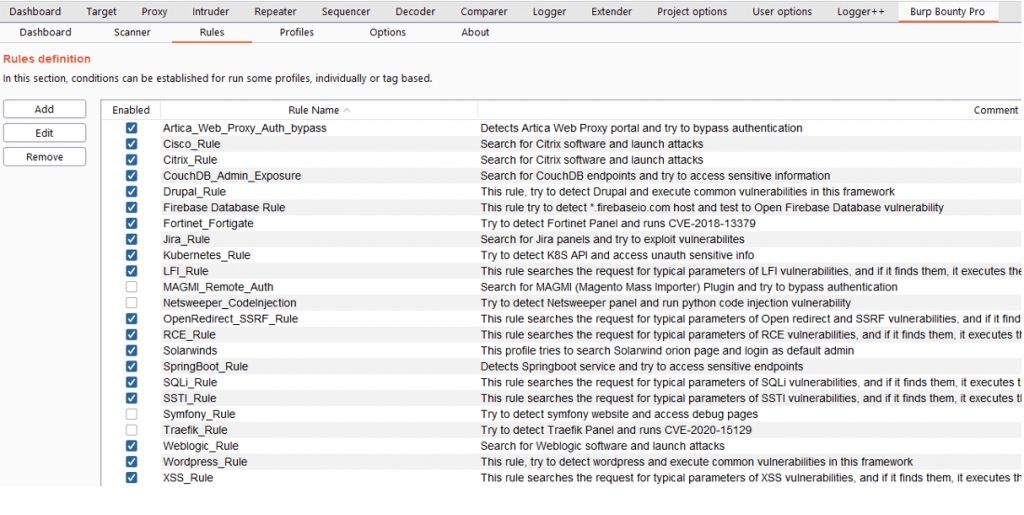This screenshot has width=1024, height=515.
Task: Click the Comment column header
Action: (995, 110)
